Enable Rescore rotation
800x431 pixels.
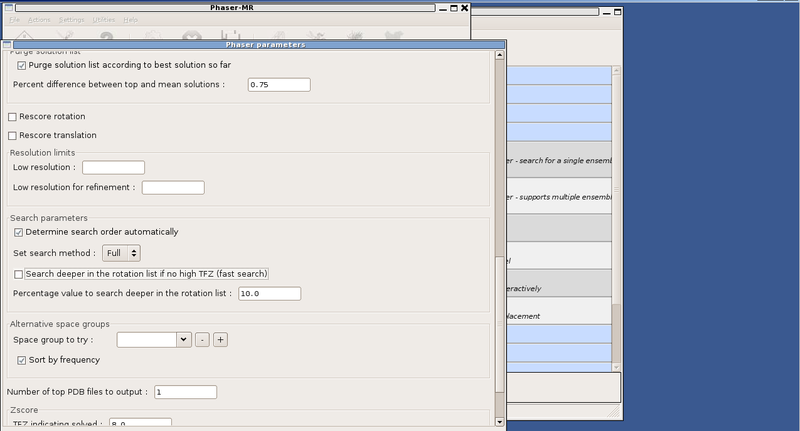13,117
